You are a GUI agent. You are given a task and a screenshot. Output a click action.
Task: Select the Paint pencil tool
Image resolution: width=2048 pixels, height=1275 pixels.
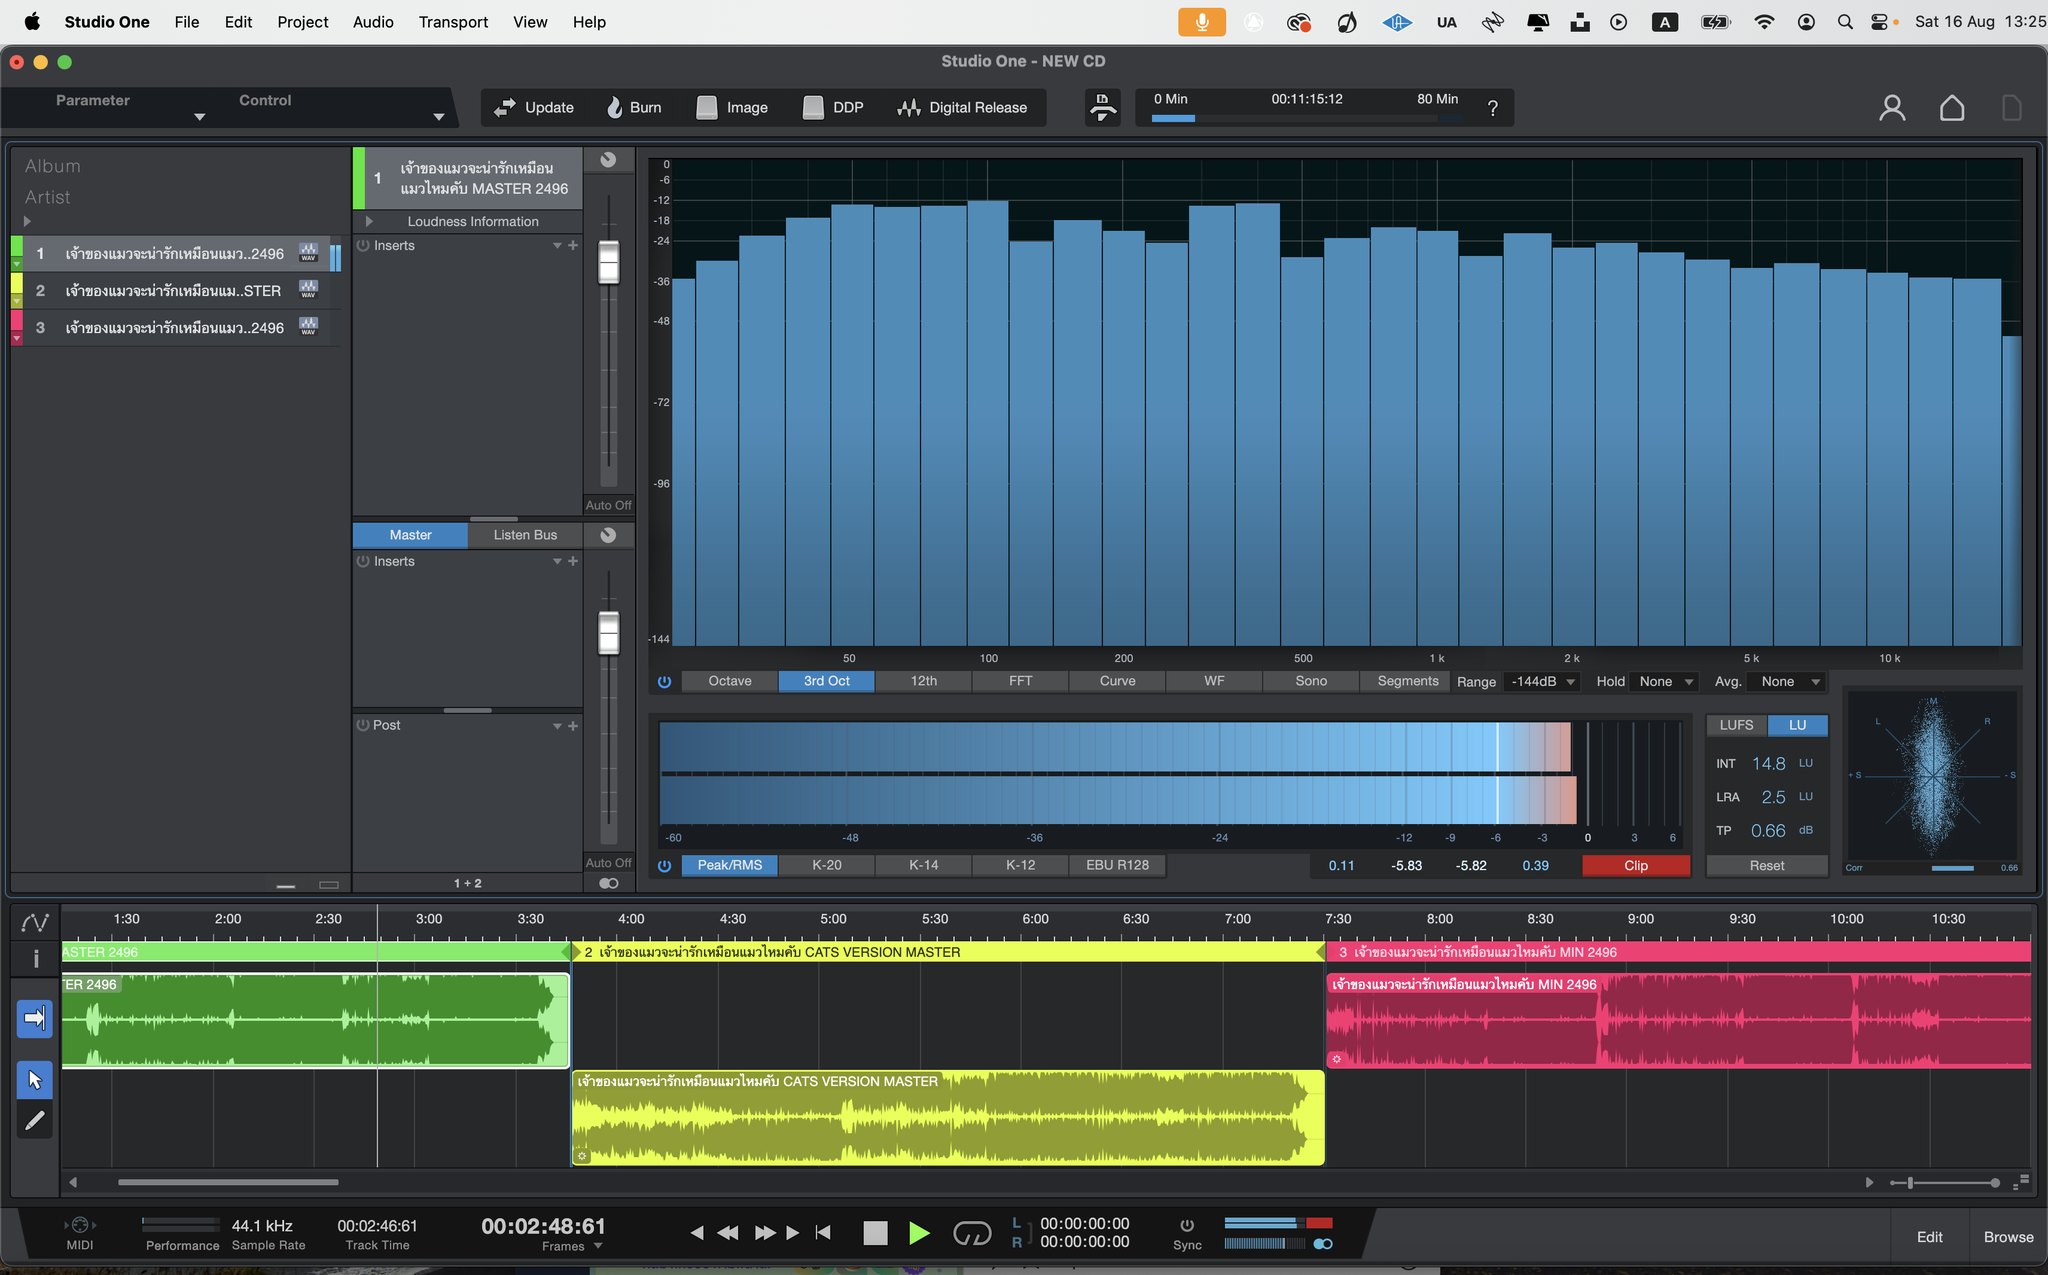(35, 1121)
